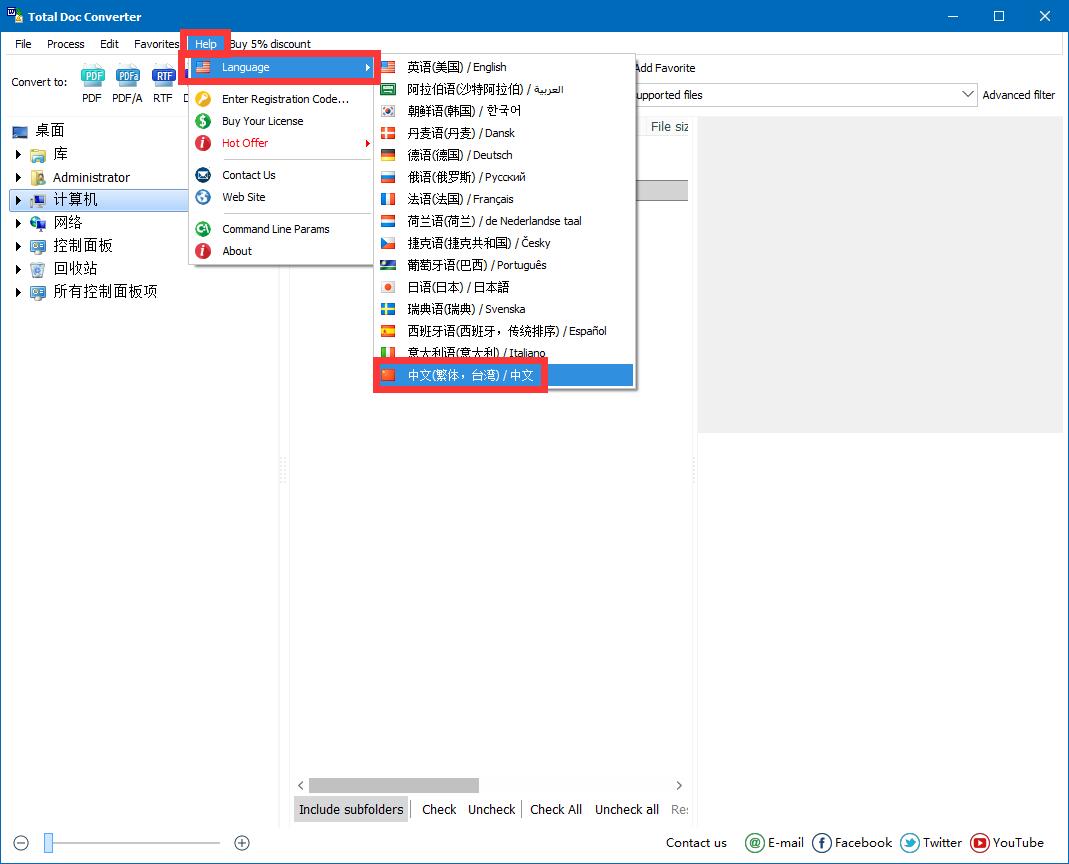The image size is (1069, 864).
Task: Open the Advanced filter link
Action: 1019,95
